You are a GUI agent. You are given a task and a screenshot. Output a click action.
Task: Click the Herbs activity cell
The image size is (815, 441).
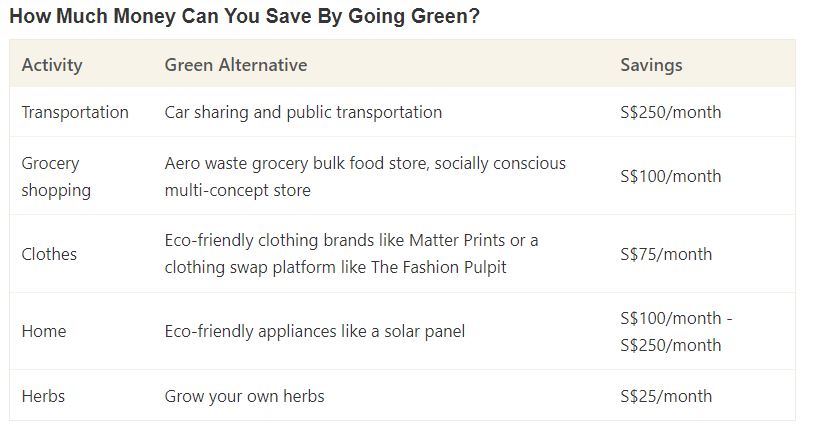click(x=43, y=396)
